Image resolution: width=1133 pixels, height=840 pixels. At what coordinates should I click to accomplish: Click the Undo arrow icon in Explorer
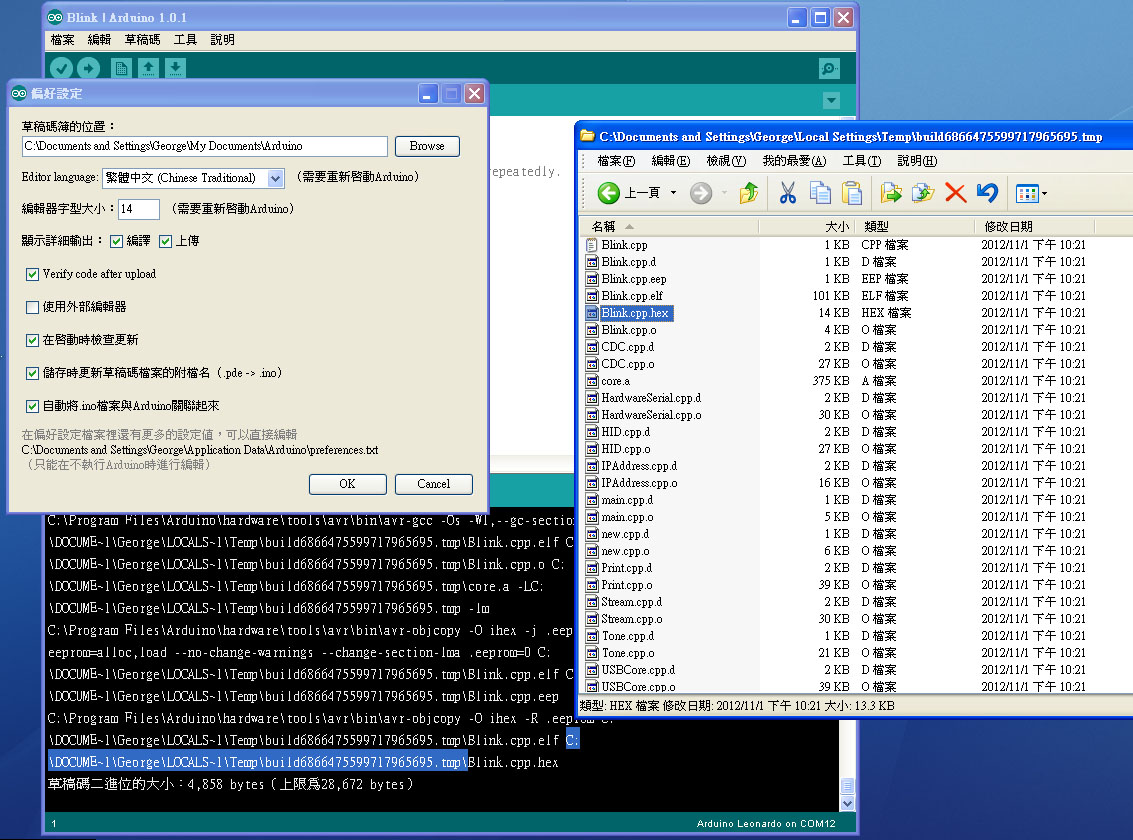pyautogui.click(x=987, y=193)
